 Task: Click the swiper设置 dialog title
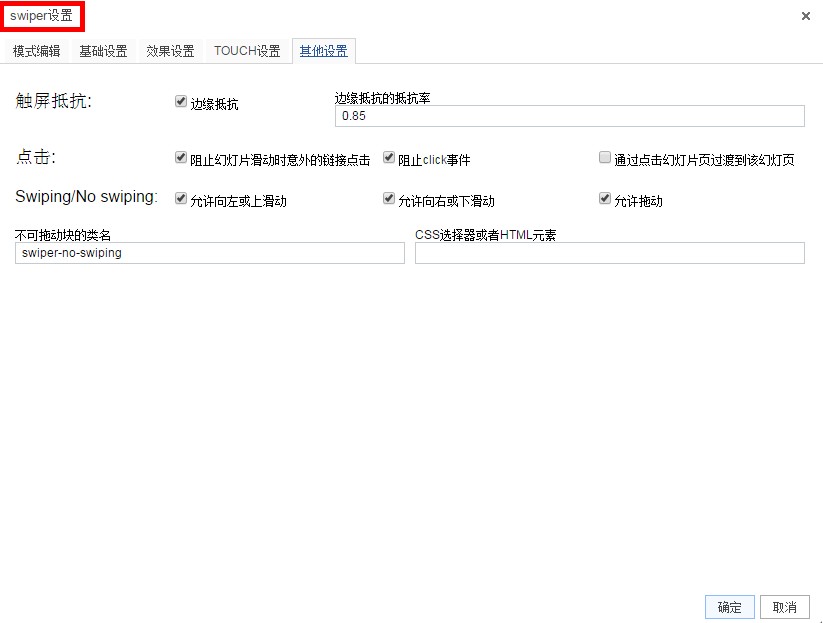(41, 16)
